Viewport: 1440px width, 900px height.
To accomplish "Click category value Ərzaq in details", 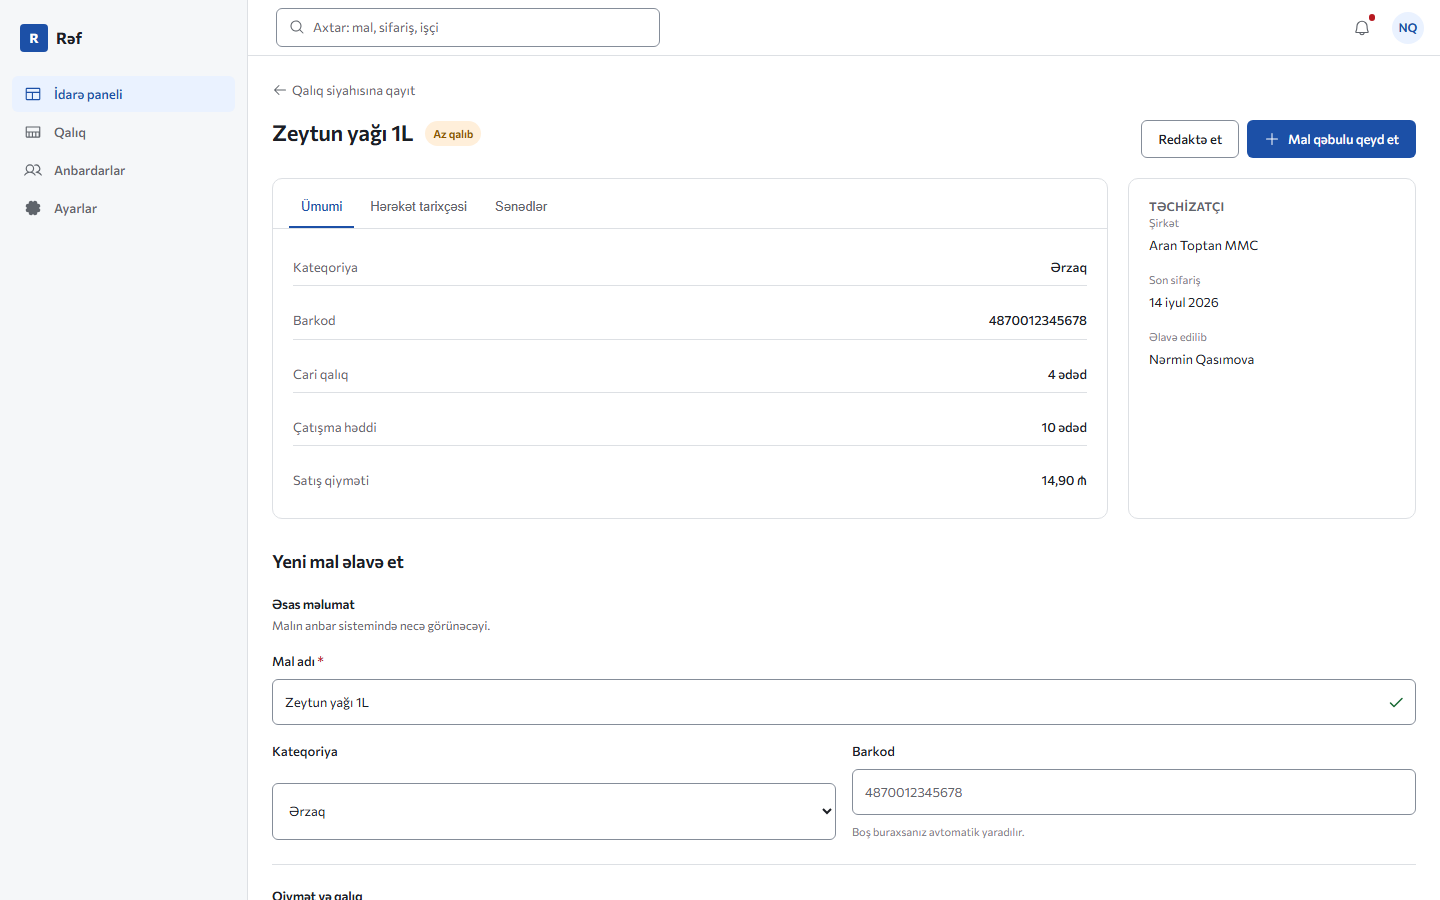I will coord(1068,268).
